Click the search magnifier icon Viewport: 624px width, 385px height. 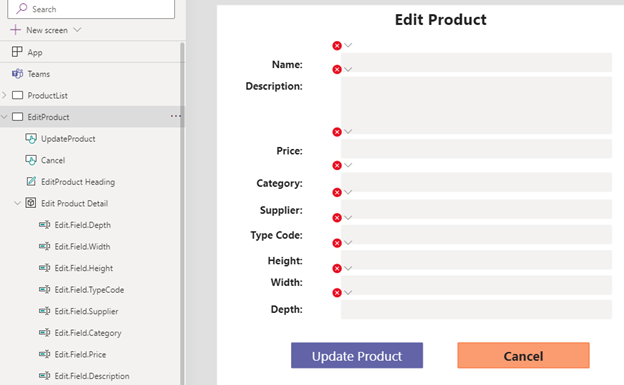tap(21, 8)
